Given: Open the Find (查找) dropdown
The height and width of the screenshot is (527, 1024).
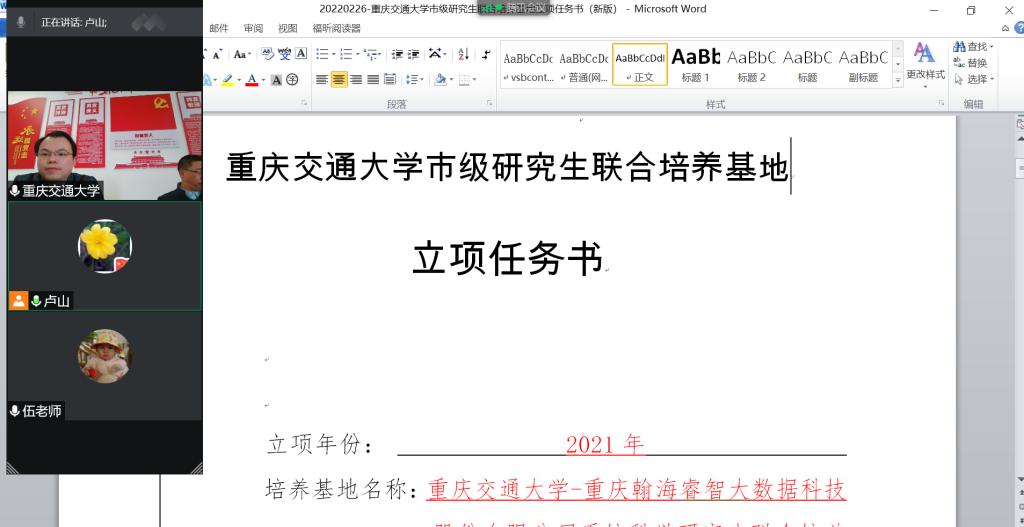Looking at the screenshot, I should (992, 47).
